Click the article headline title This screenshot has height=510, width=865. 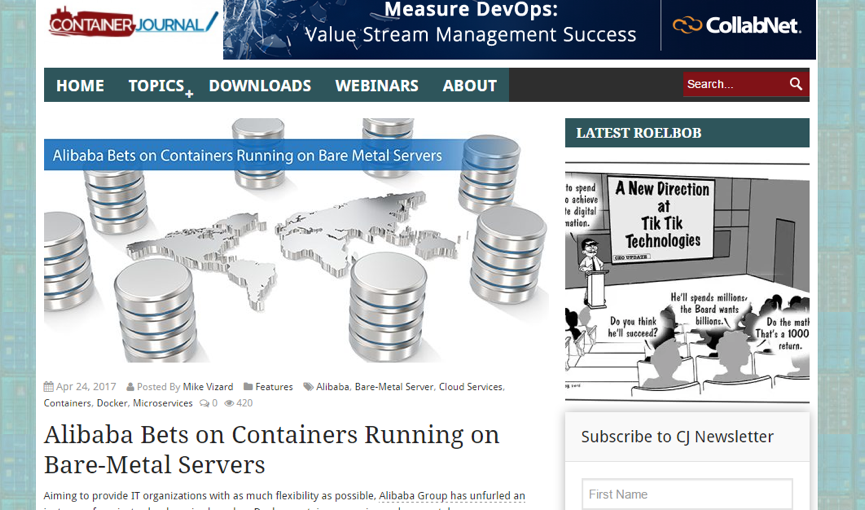coord(271,449)
